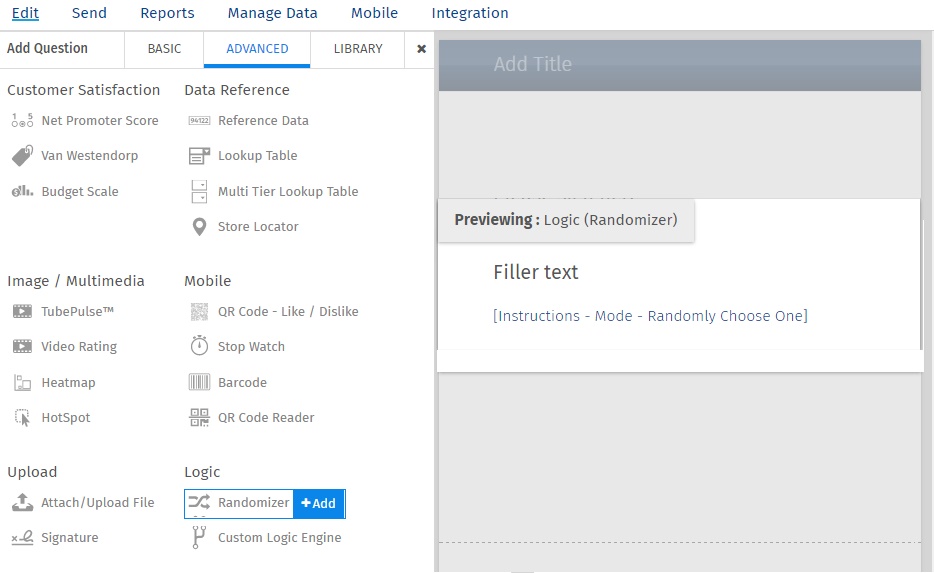
Task: Pick the Heatmap question icon
Action: [22, 383]
